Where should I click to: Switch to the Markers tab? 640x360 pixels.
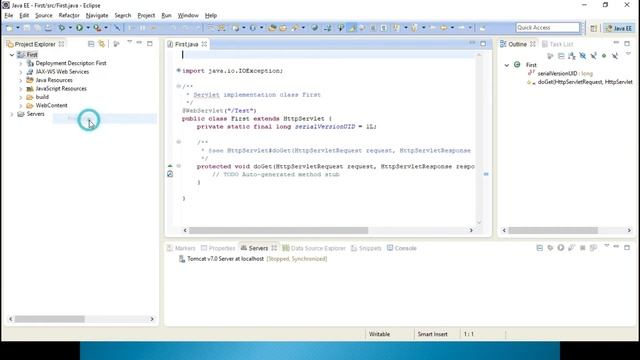pos(181,248)
